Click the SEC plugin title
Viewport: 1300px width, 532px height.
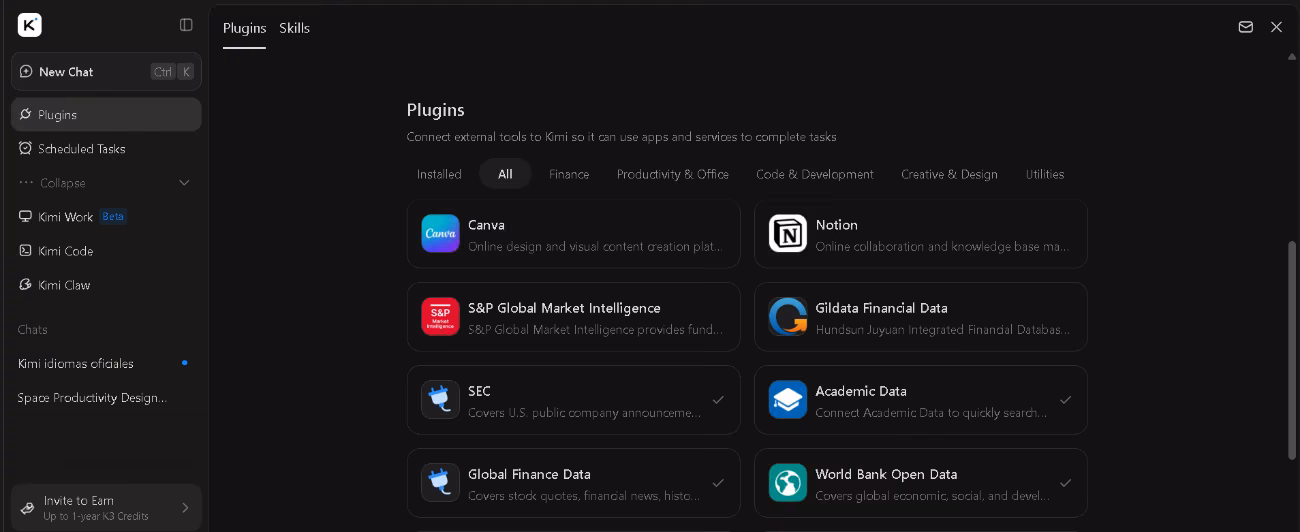[x=479, y=391]
